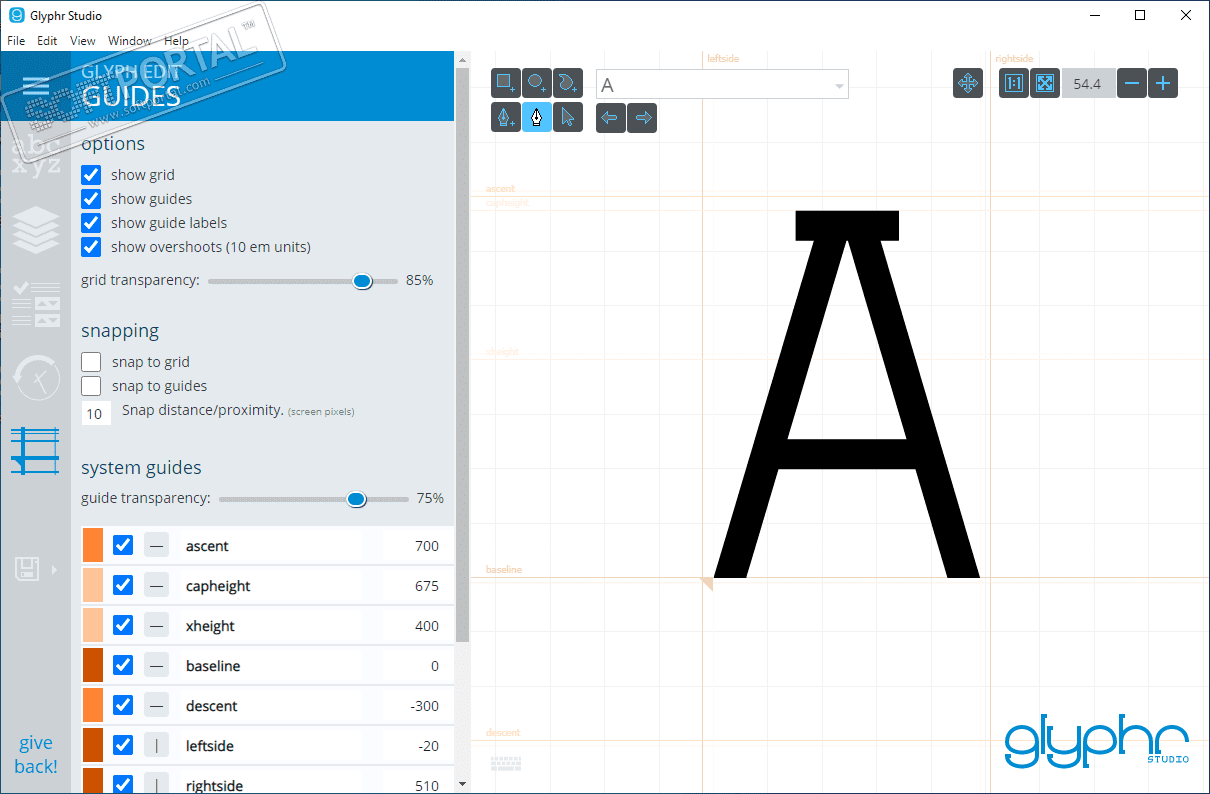Open the glyph chooser abc xyz panel
1210x794 pixels.
35,157
